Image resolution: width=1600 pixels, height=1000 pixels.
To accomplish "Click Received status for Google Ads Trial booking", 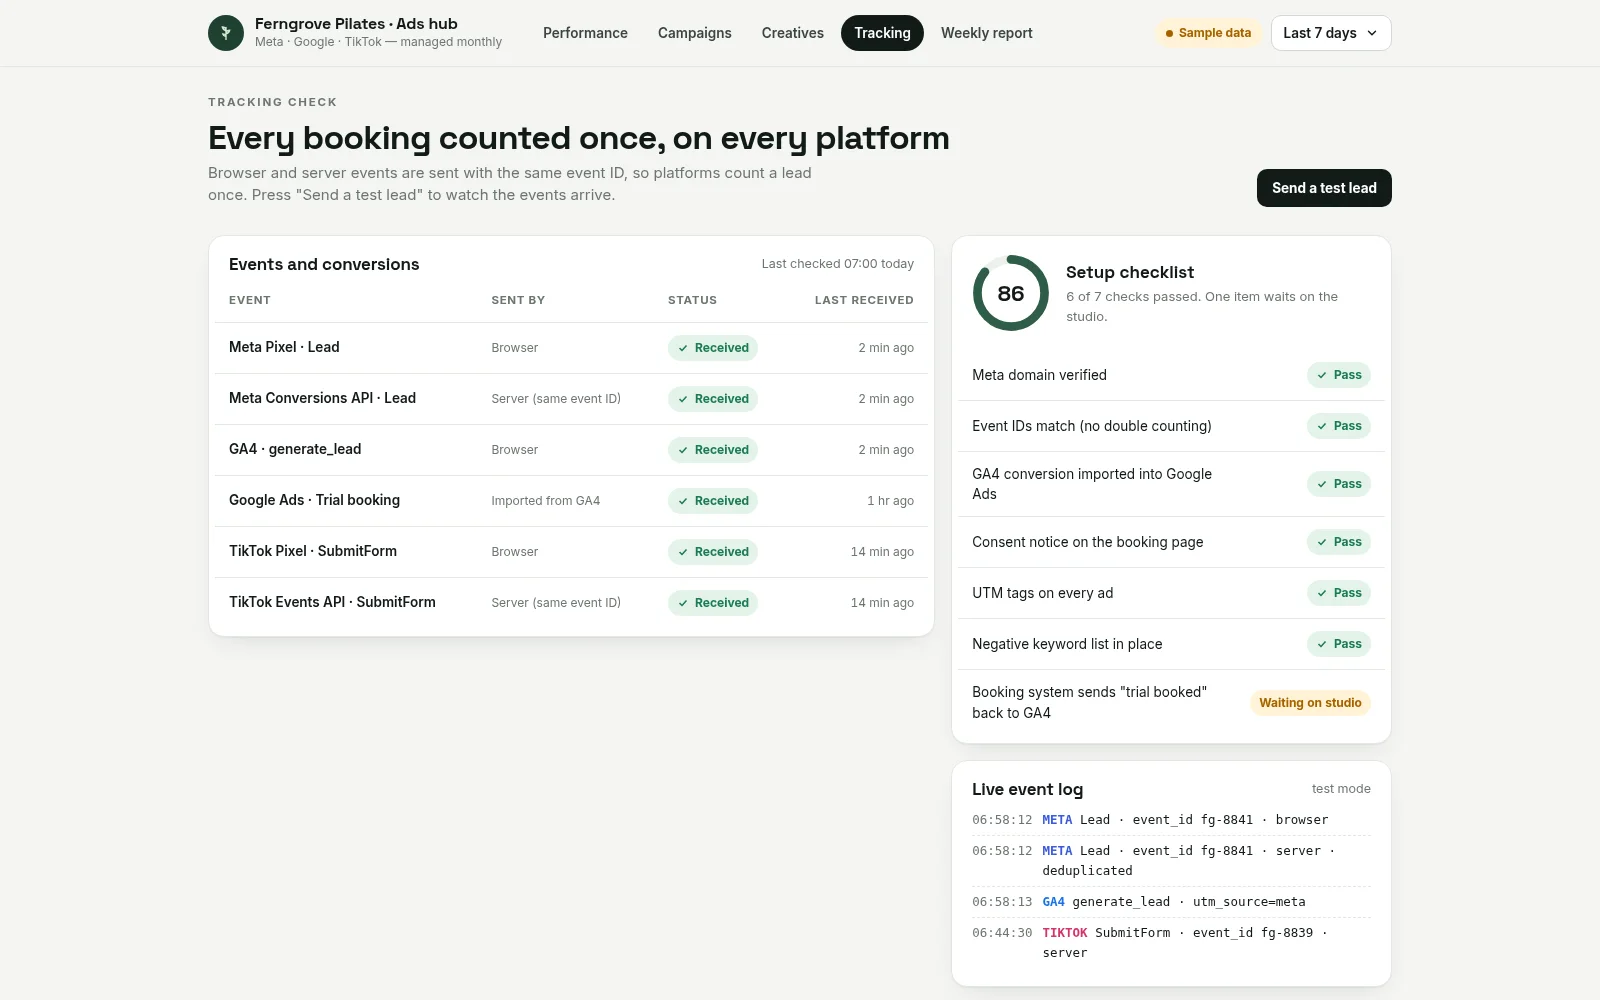I will (713, 501).
